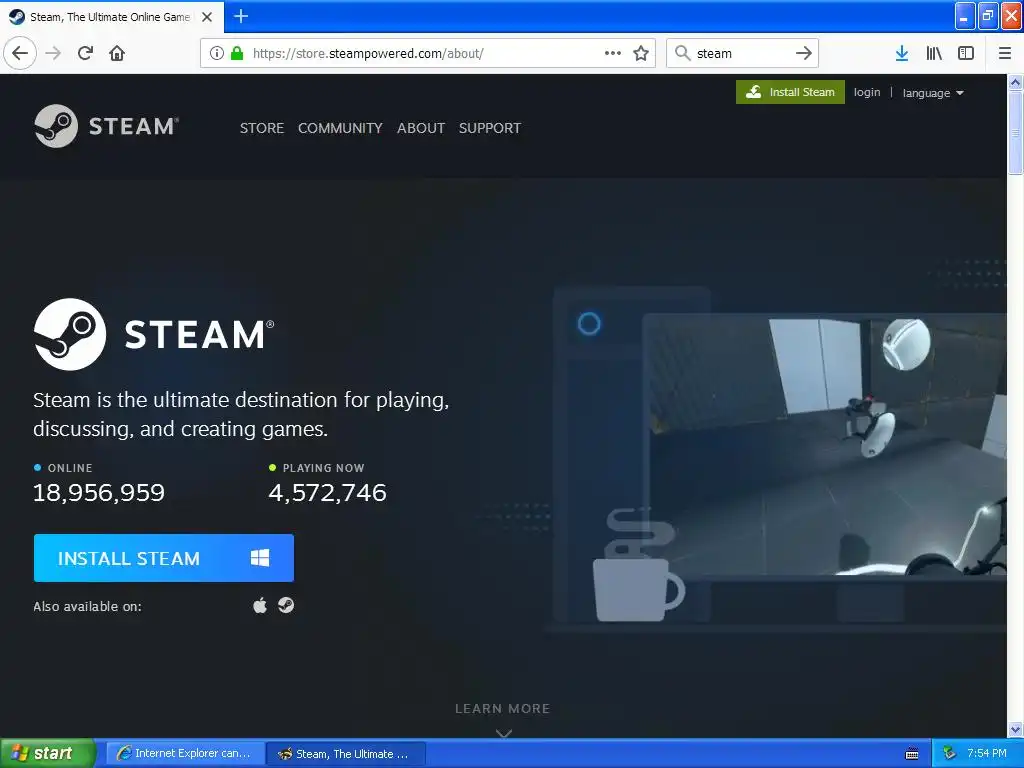
Task: Open a new tab with the plus button
Action: pyautogui.click(x=241, y=16)
